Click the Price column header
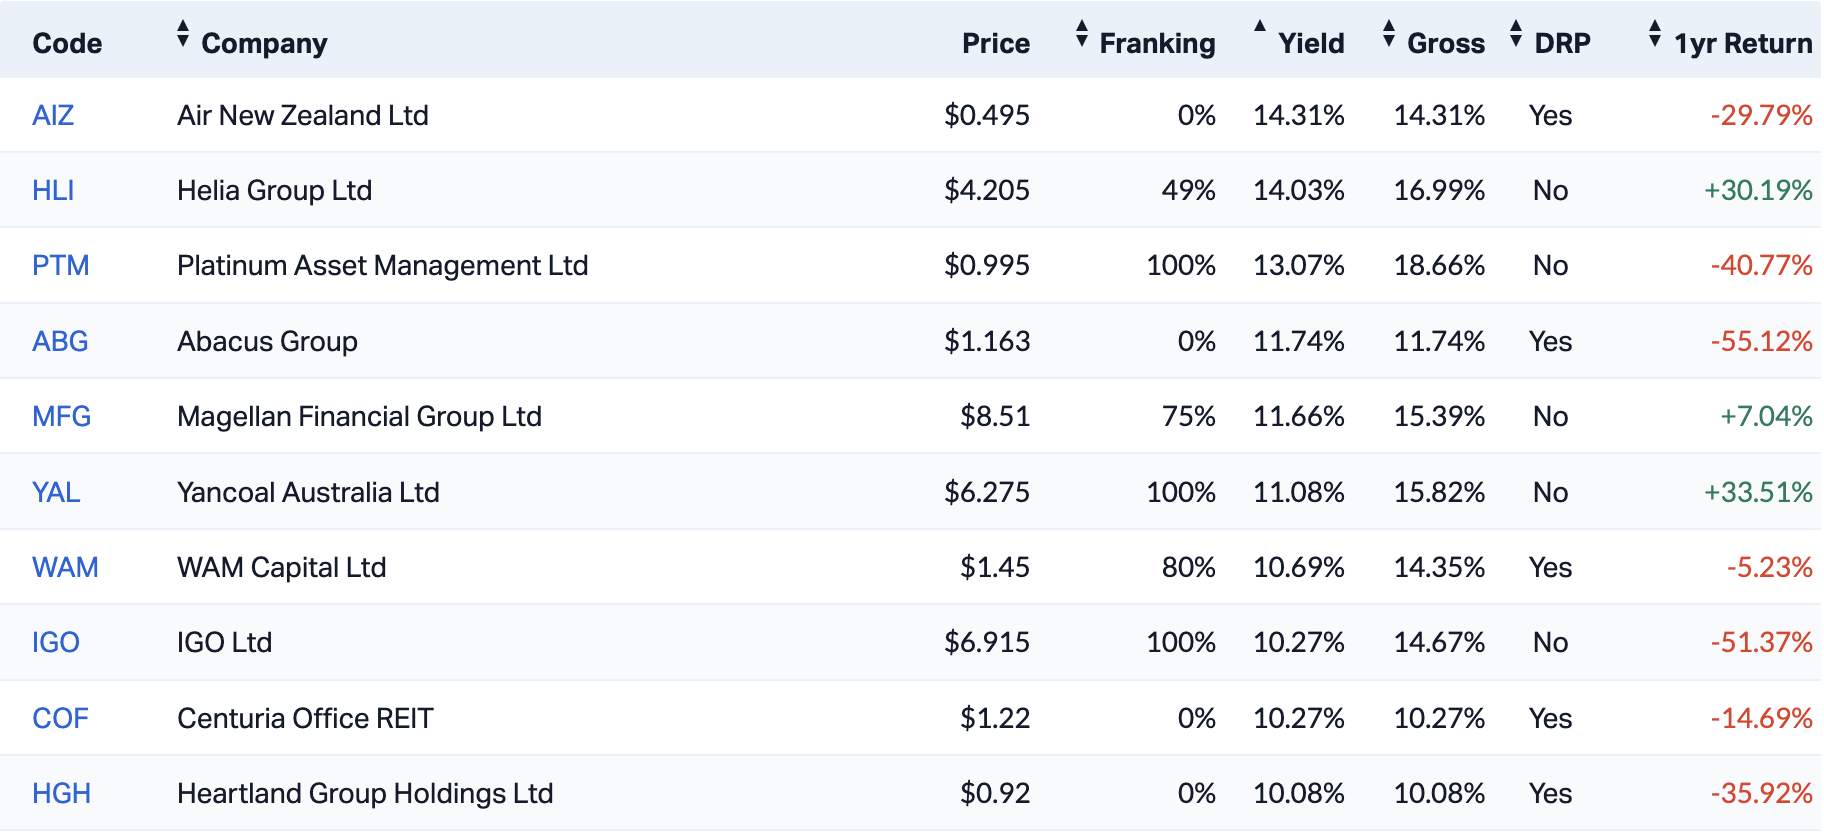The image size is (1824, 832). pos(995,43)
